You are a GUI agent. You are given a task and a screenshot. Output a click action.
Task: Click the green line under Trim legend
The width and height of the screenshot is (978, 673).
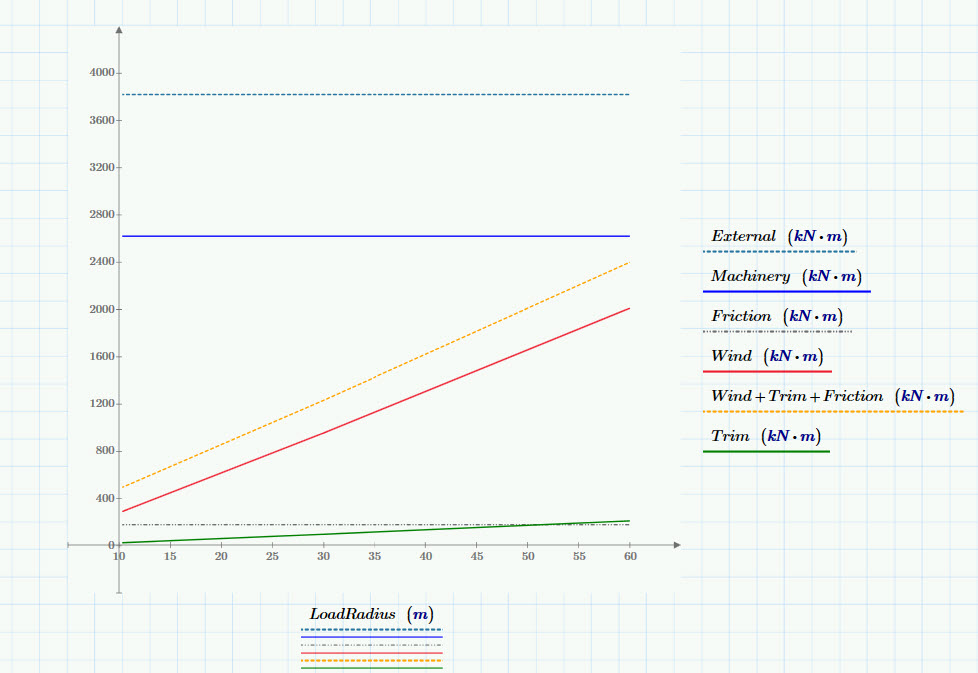[766, 451]
